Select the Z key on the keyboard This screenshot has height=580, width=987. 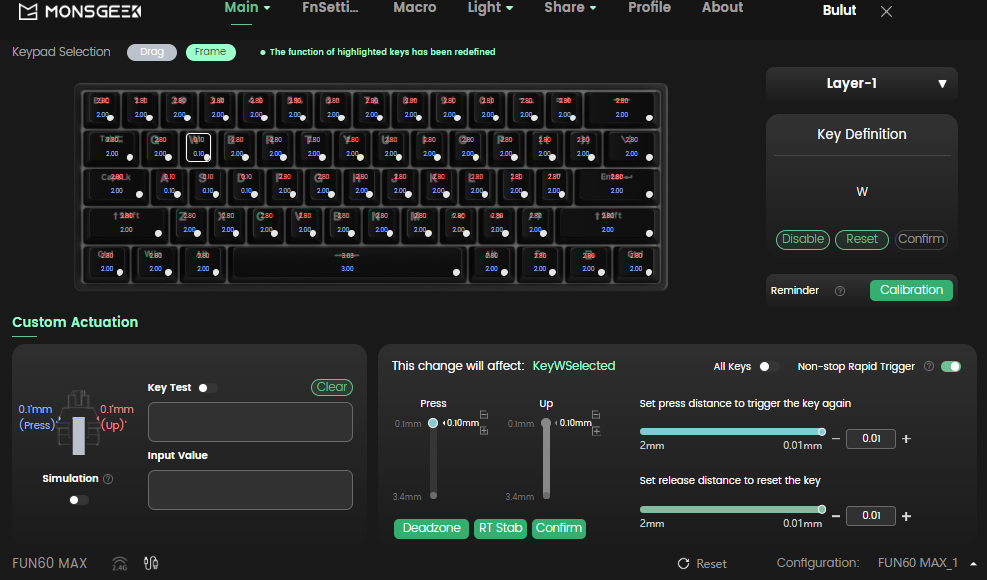(x=189, y=224)
